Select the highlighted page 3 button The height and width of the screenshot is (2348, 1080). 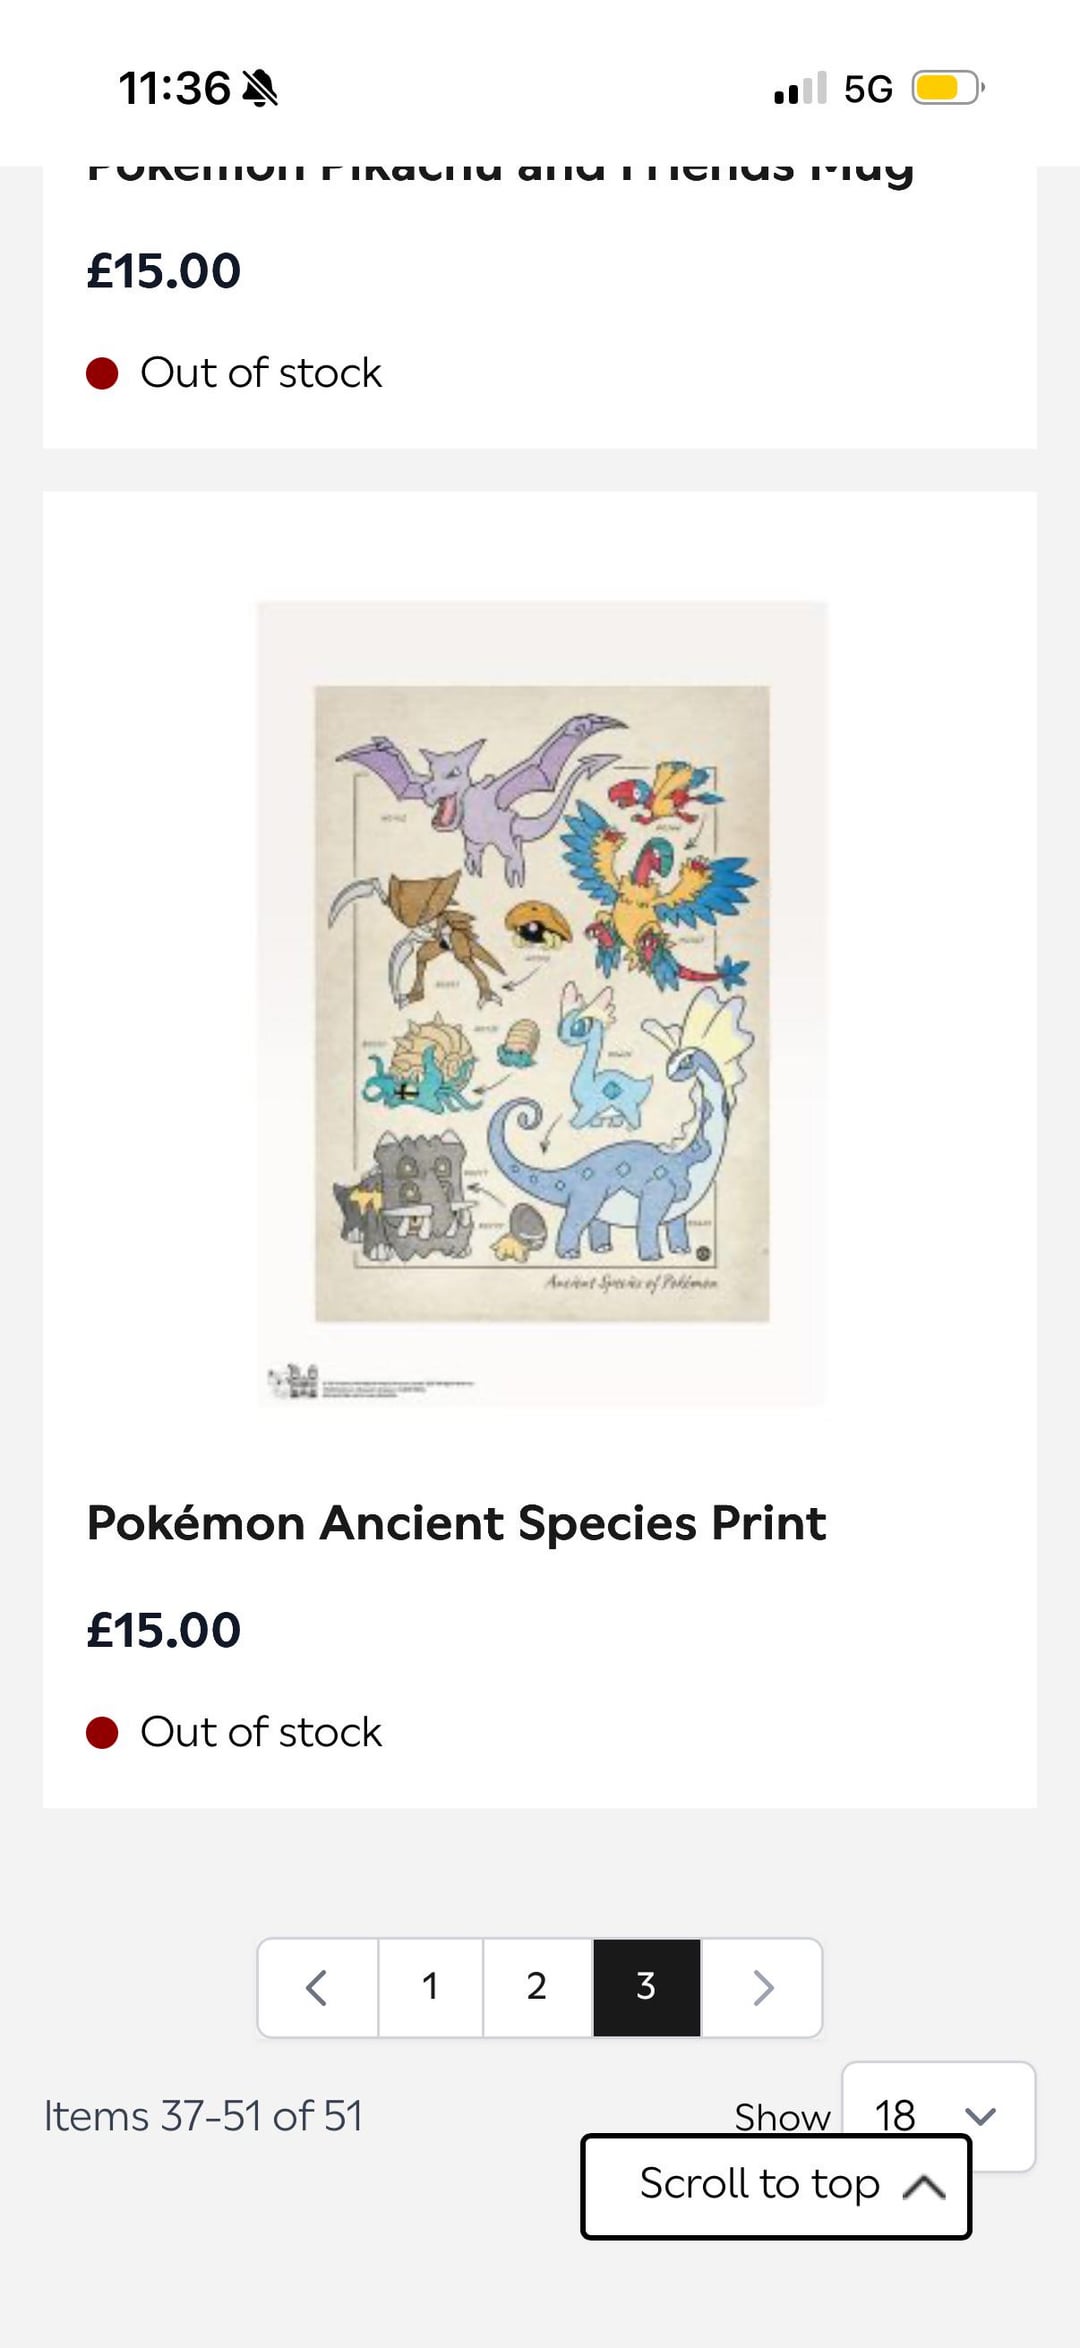(646, 1987)
